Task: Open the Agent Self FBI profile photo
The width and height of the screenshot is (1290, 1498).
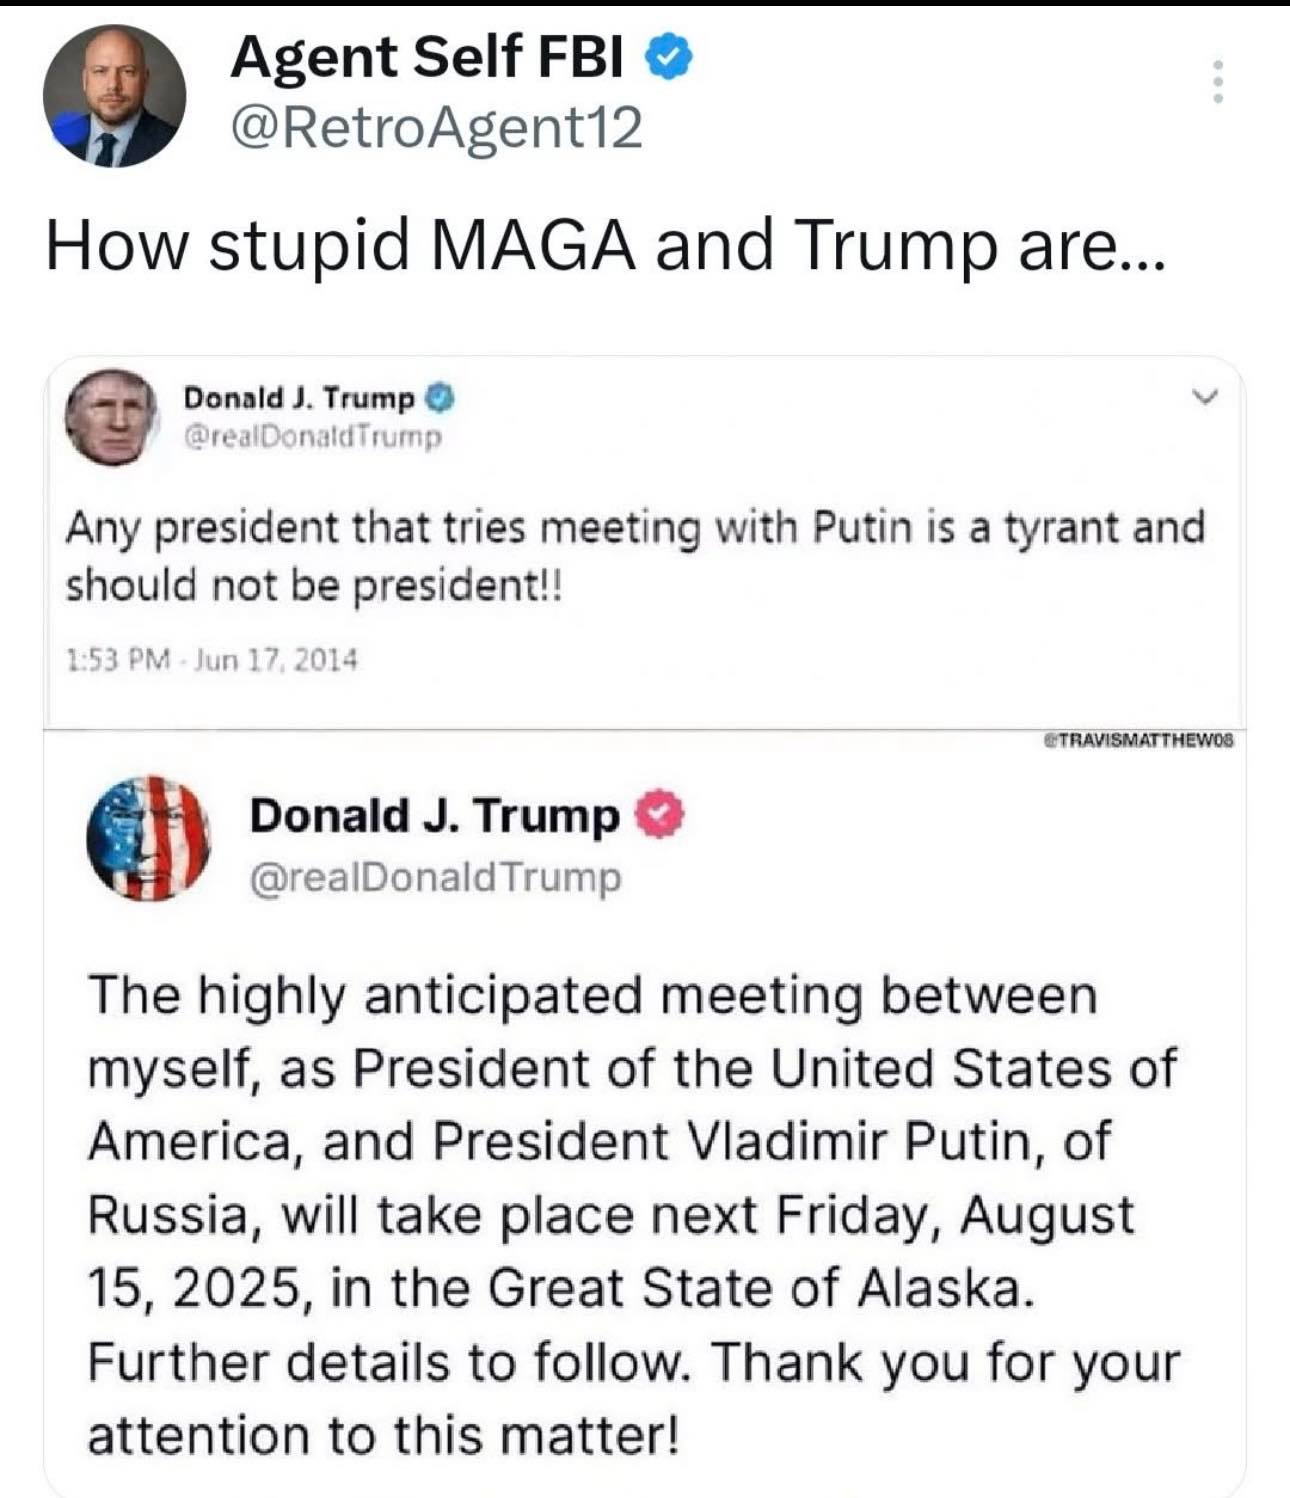Action: 114,96
